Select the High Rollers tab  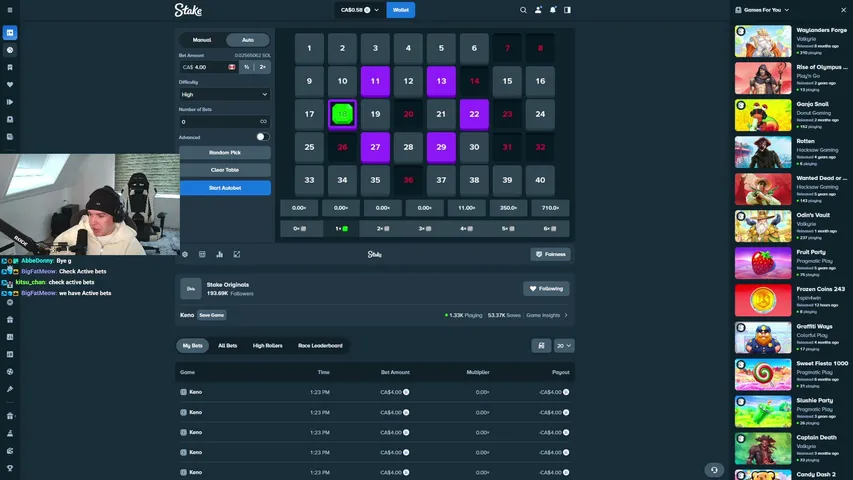click(268, 346)
